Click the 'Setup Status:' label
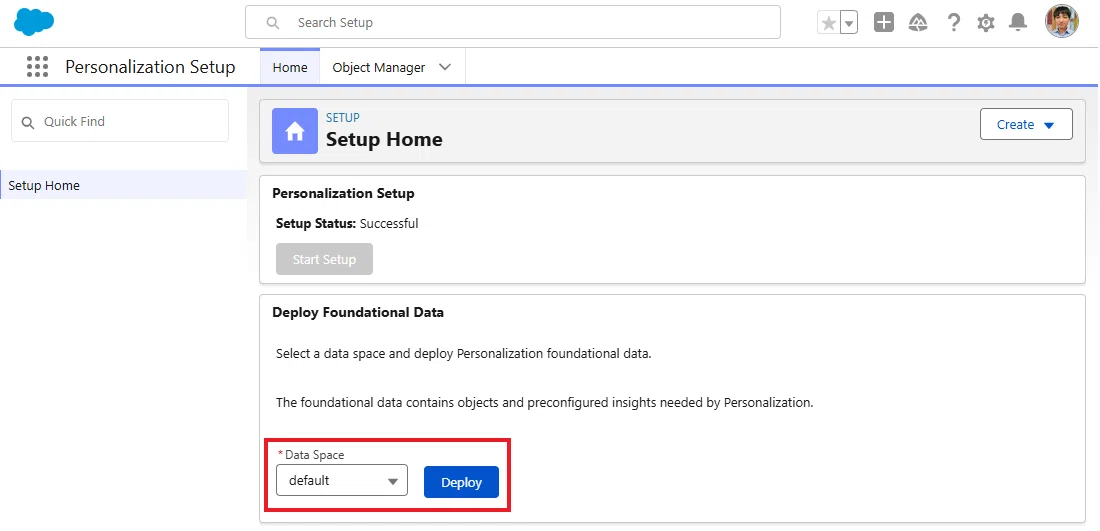The image size is (1100, 531). click(316, 224)
